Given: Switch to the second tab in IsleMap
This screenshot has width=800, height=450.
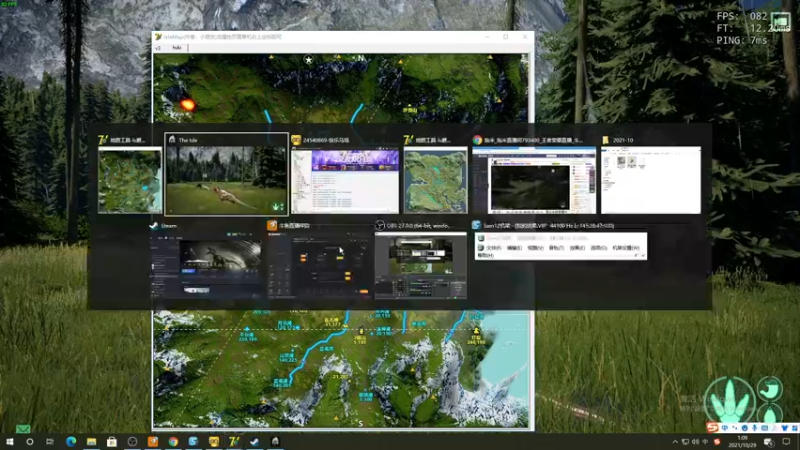Looking at the screenshot, I should click(x=177, y=48).
